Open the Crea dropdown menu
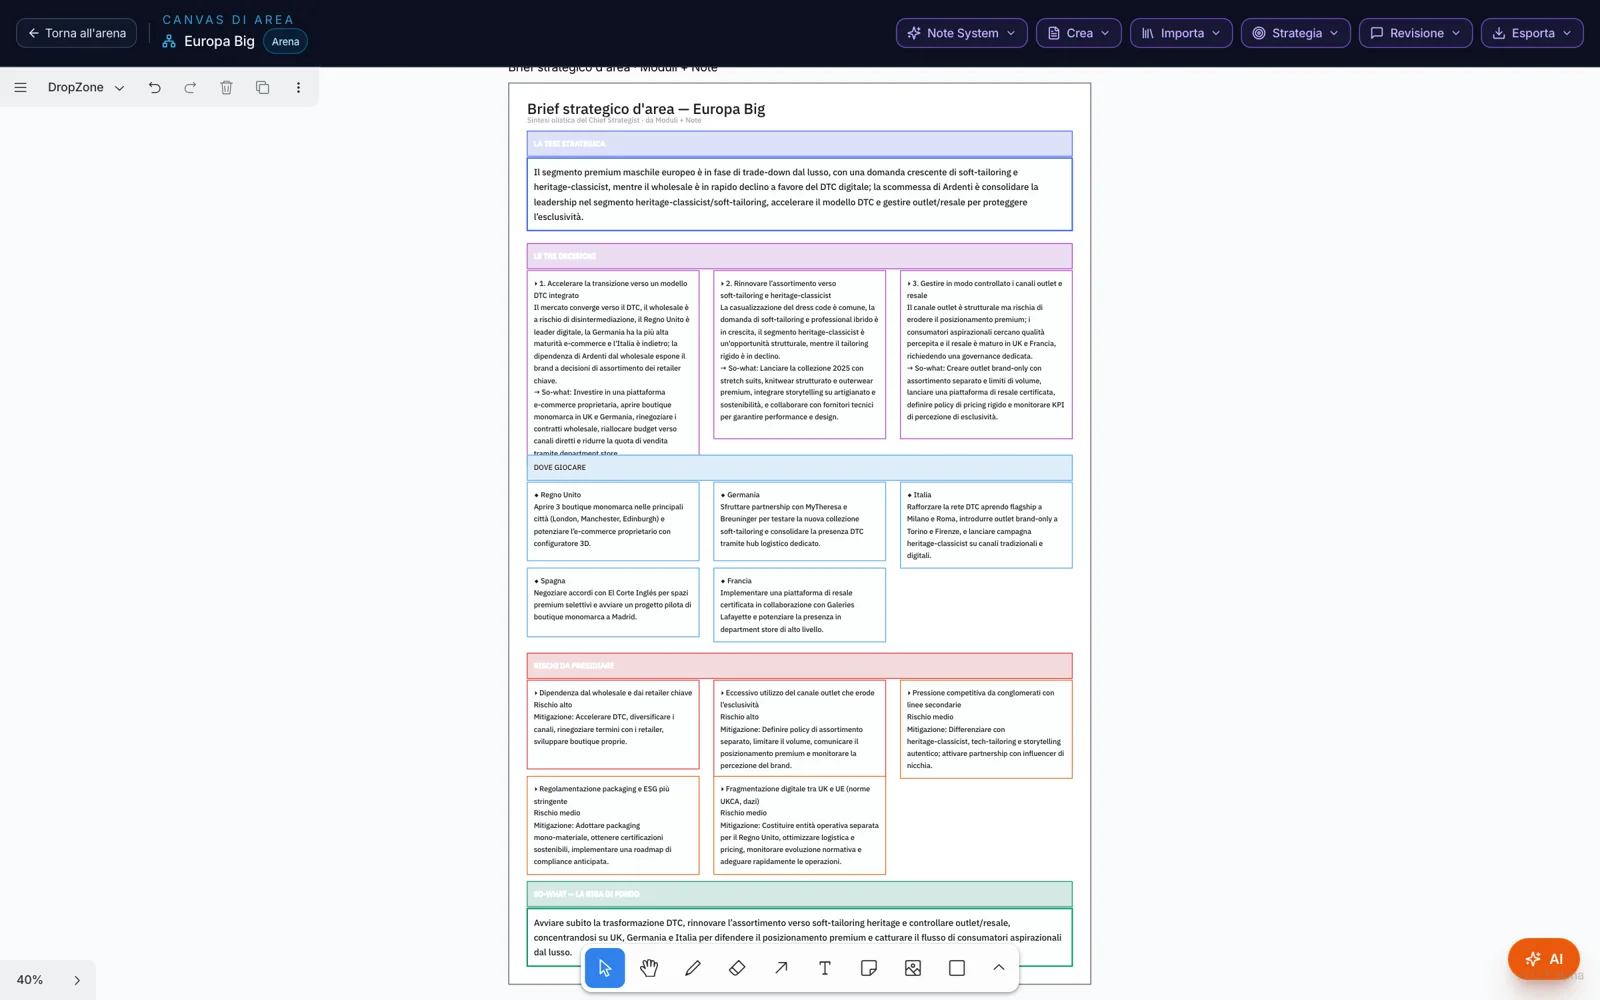The width and height of the screenshot is (1600, 1000). click(1078, 33)
